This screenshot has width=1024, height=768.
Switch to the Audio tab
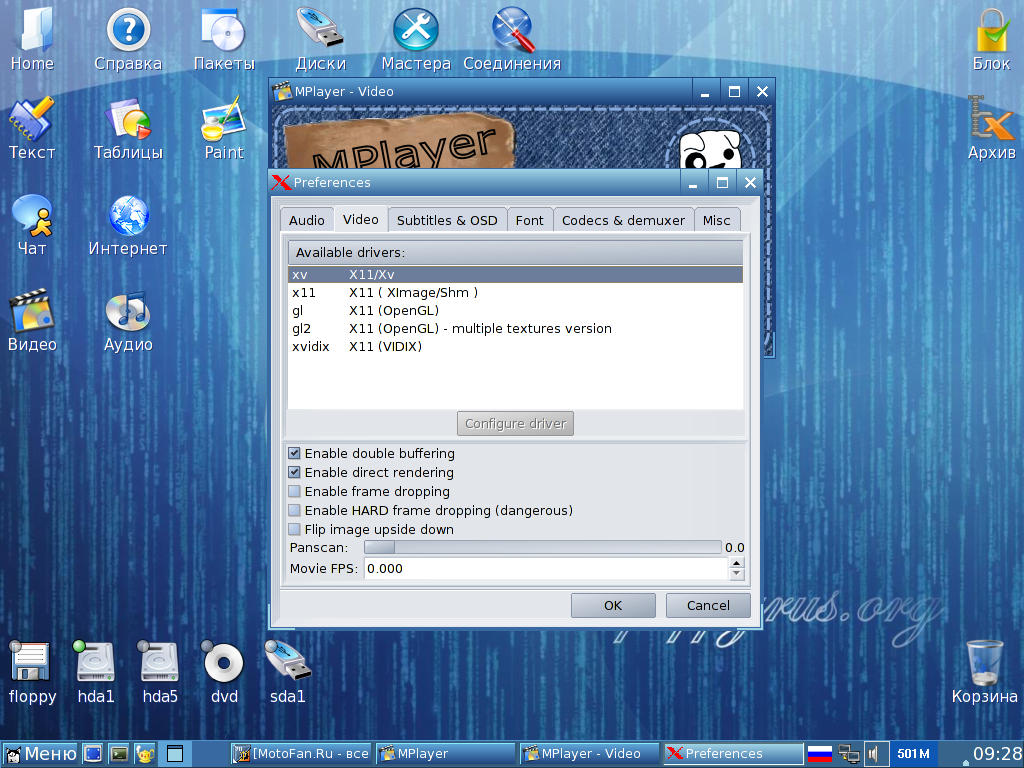(x=307, y=220)
